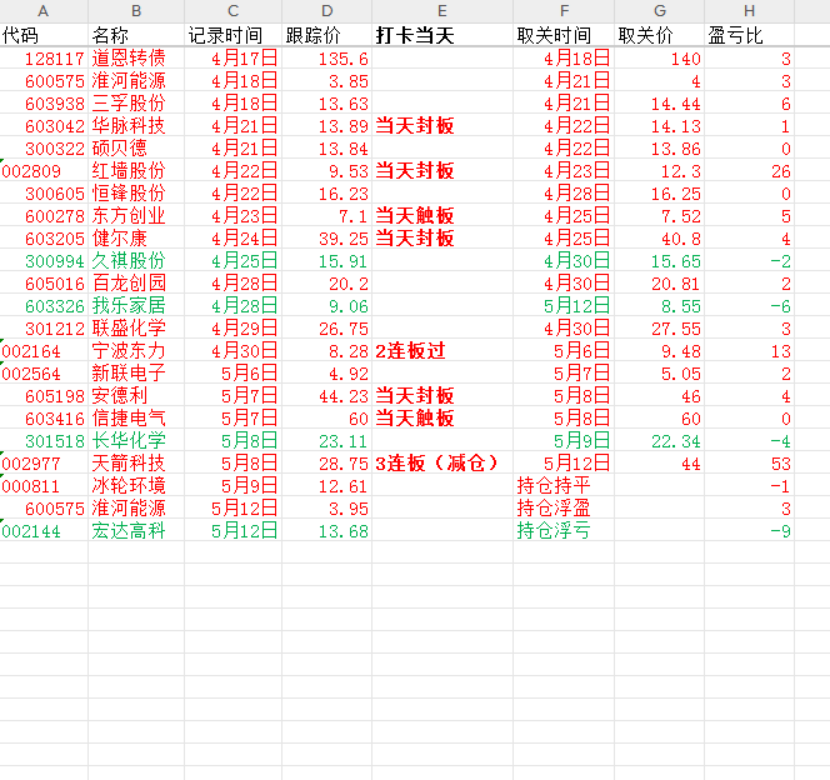Viewport: 830px width, 780px height.
Task: Click the 持仓浮亏 status cell
Action: tap(564, 531)
